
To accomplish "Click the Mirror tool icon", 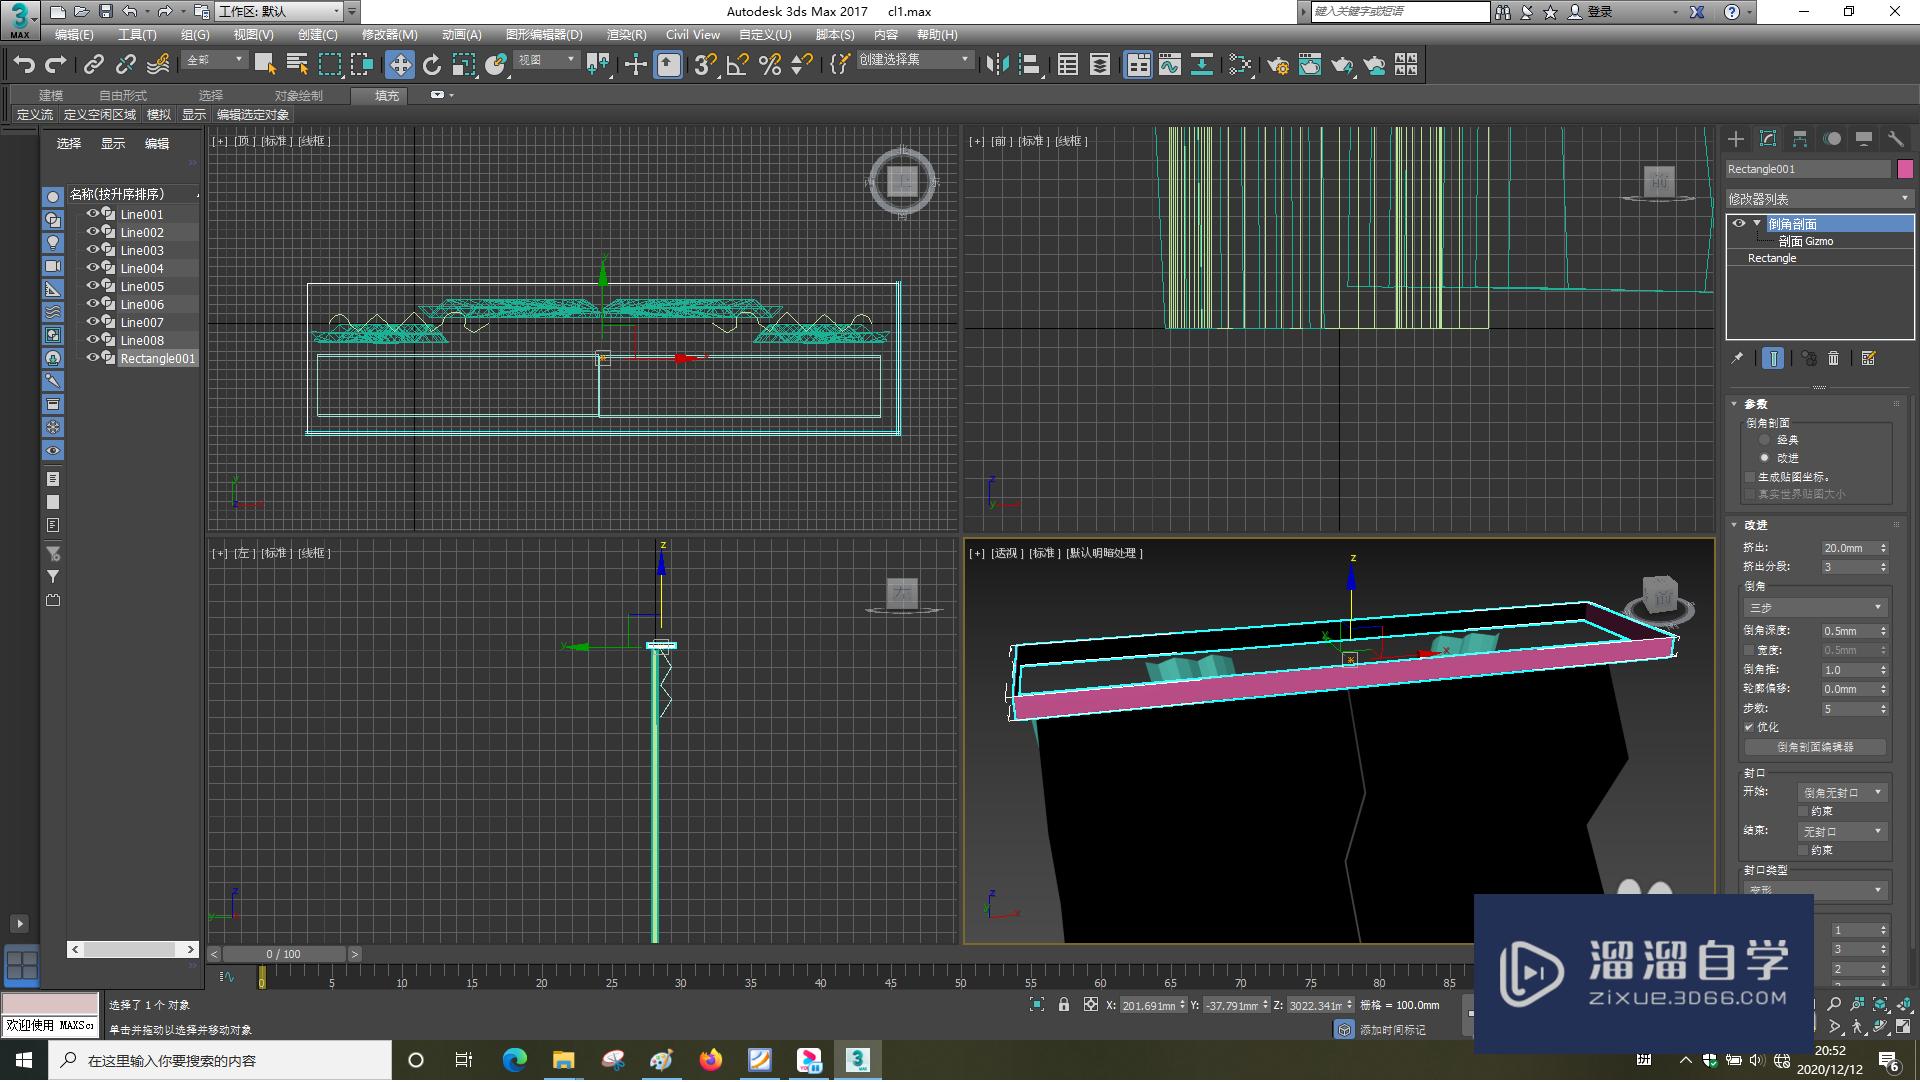I will coord(997,65).
